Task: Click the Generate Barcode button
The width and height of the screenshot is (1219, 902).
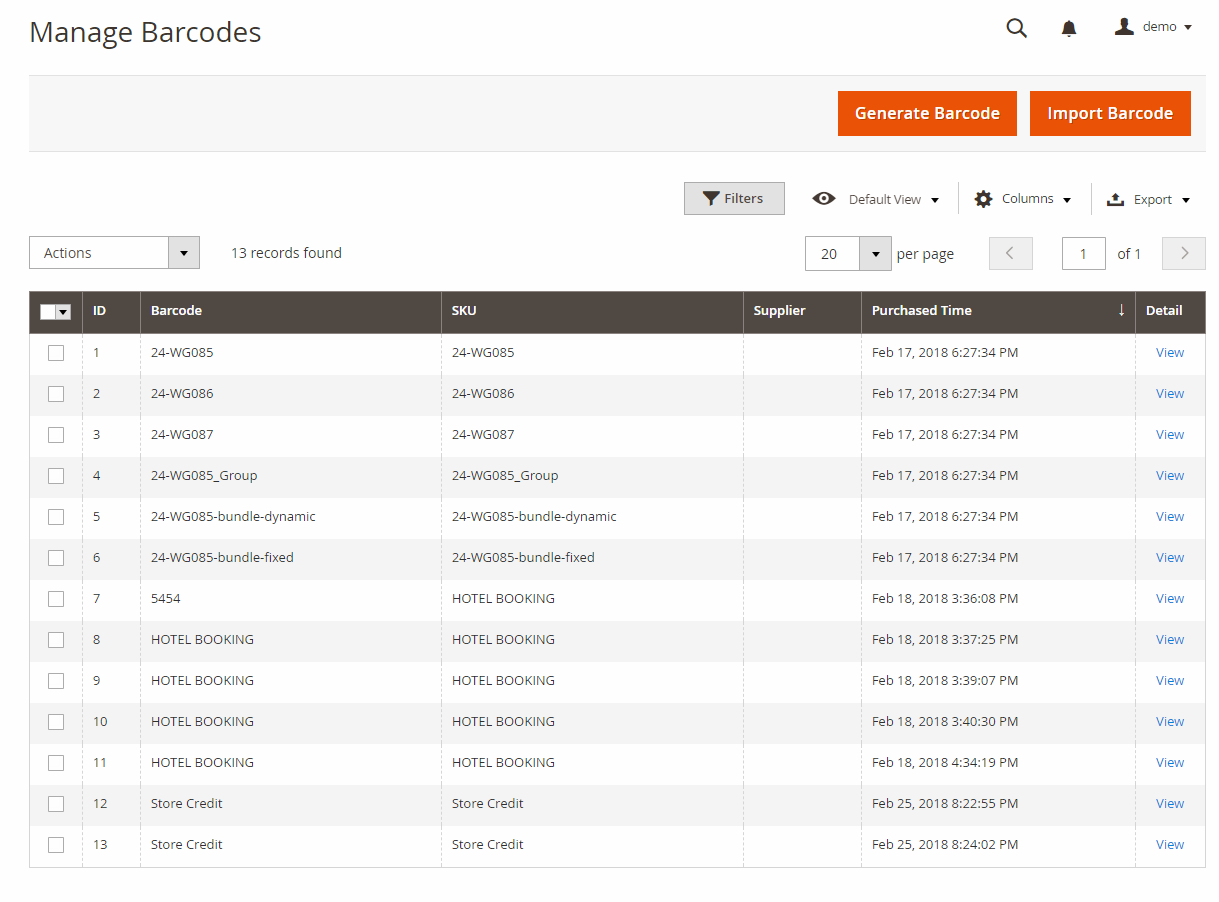Action: pos(927,113)
